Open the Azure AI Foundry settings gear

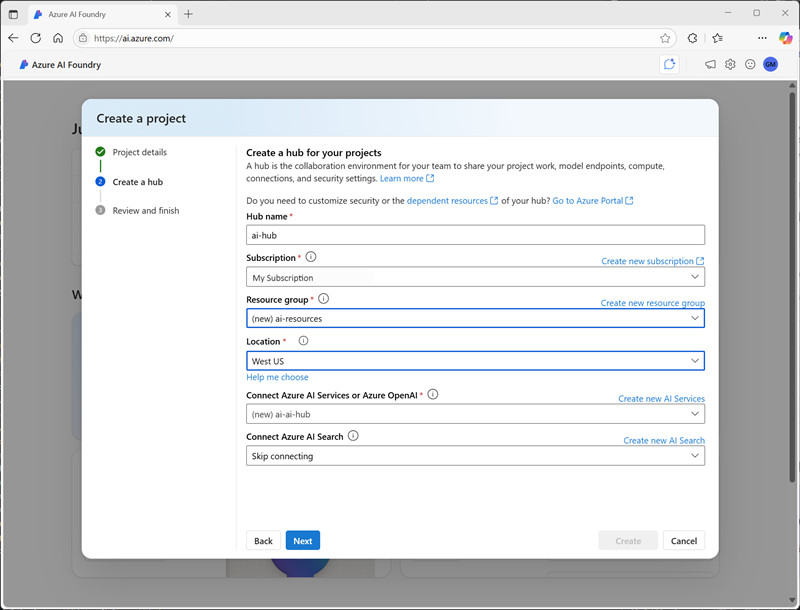730,64
